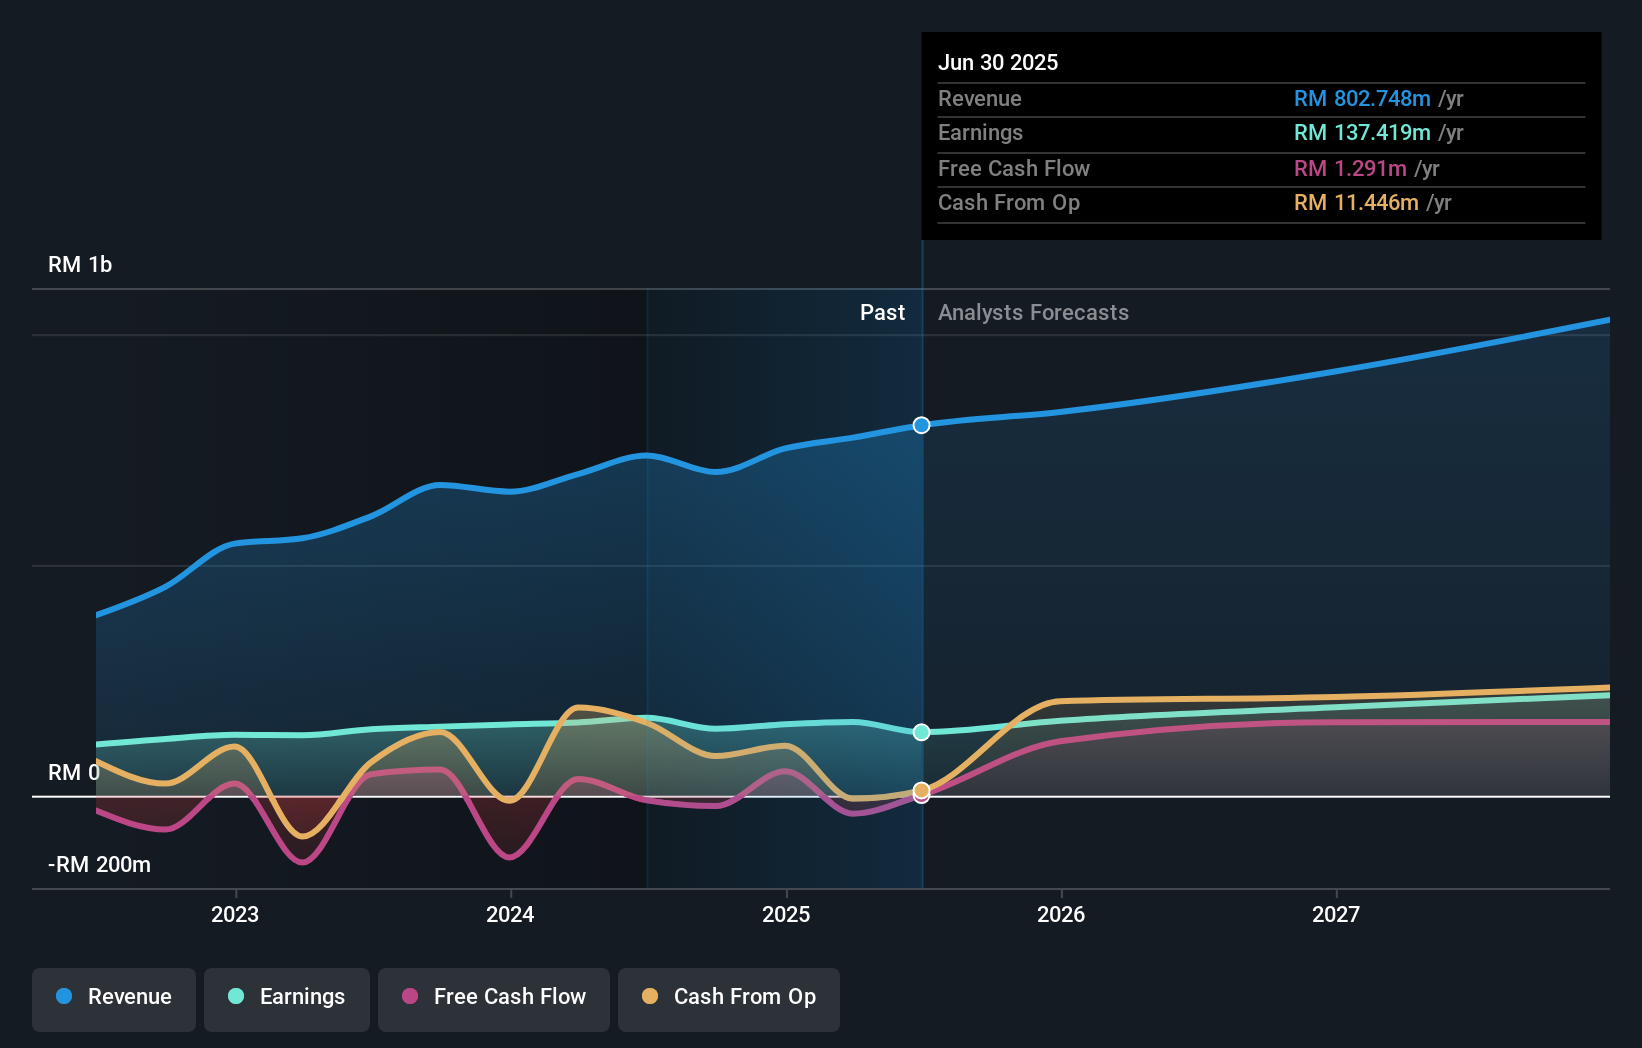Toggle the Earnings series off
1642x1048 pixels.
[287, 997]
